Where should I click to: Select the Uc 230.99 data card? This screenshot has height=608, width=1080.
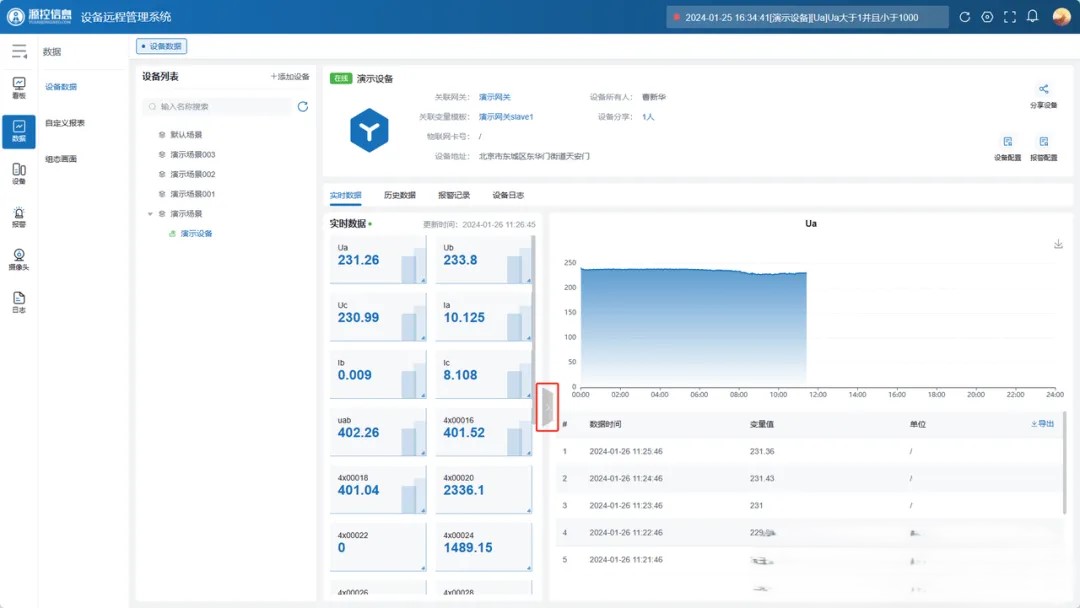(x=377, y=317)
